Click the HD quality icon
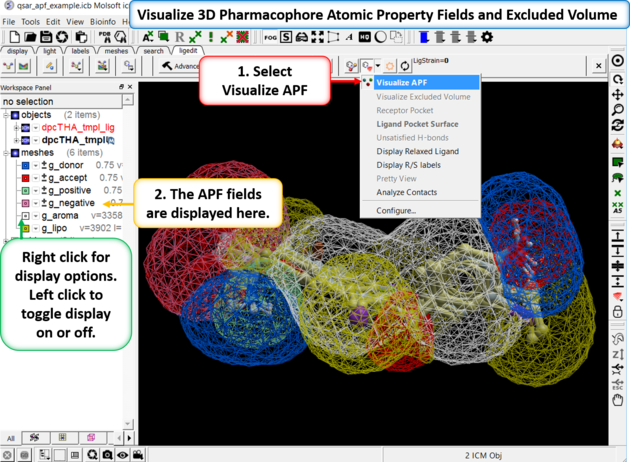The width and height of the screenshot is (630, 462). [x=366, y=37]
